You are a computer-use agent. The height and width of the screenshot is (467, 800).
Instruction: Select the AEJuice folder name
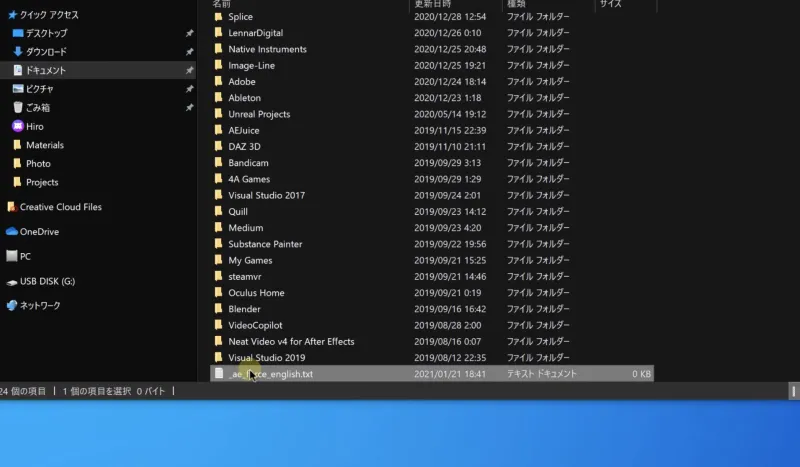[244, 130]
